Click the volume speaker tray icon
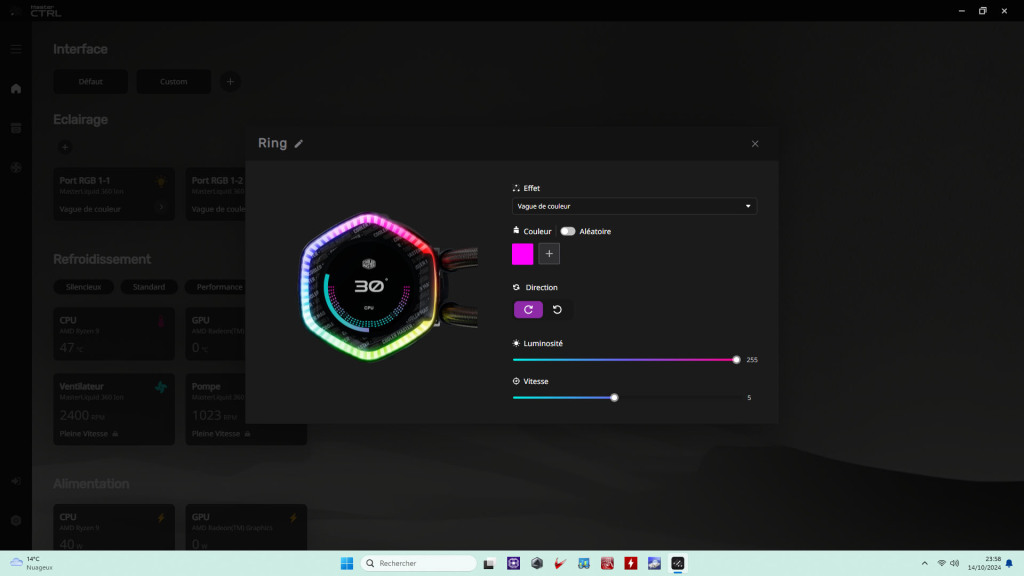Screen dimensions: 1024x576 click(x=955, y=563)
